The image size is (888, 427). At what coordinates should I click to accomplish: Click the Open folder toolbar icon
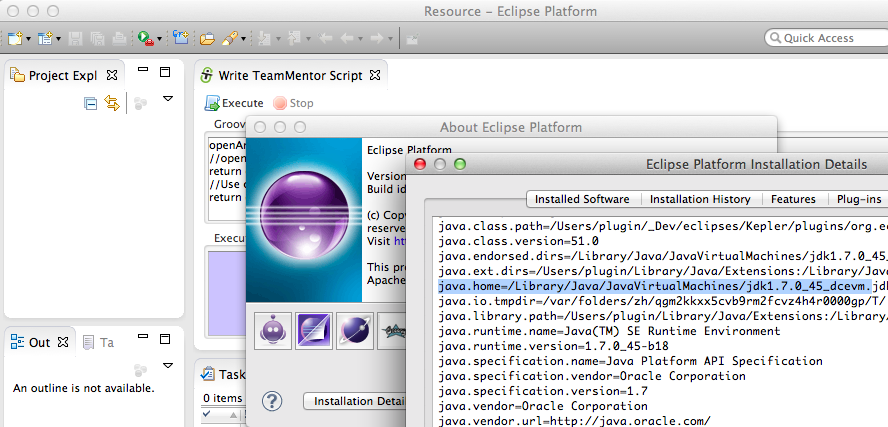(207, 39)
